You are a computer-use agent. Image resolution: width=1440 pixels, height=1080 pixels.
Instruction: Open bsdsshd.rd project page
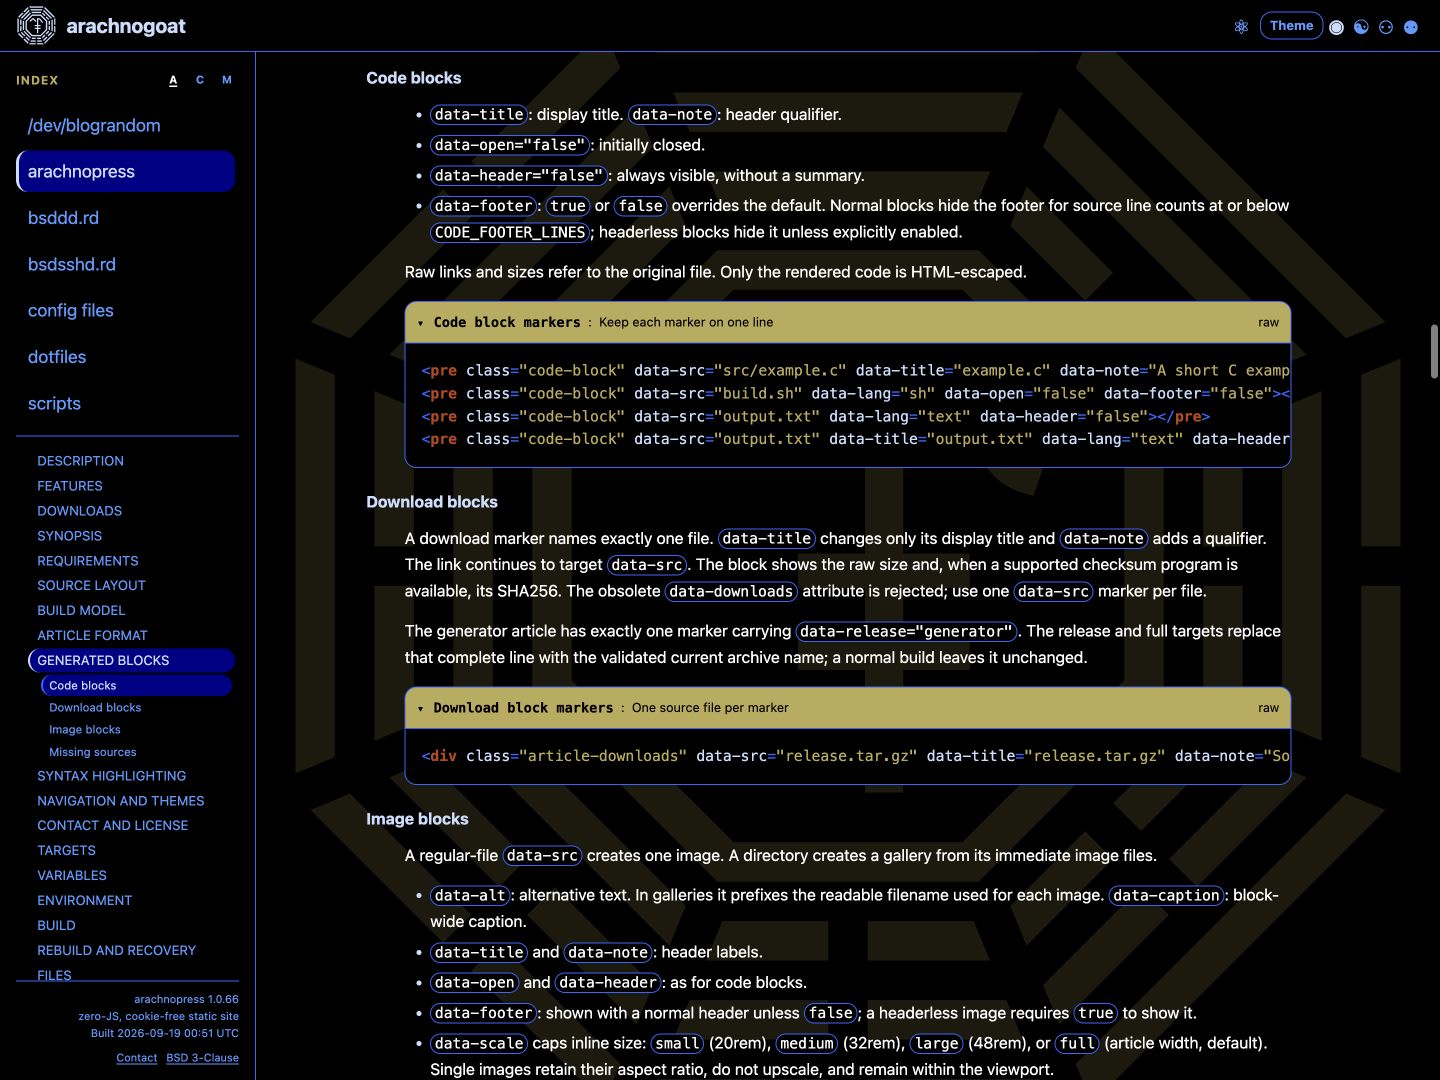coord(126,264)
